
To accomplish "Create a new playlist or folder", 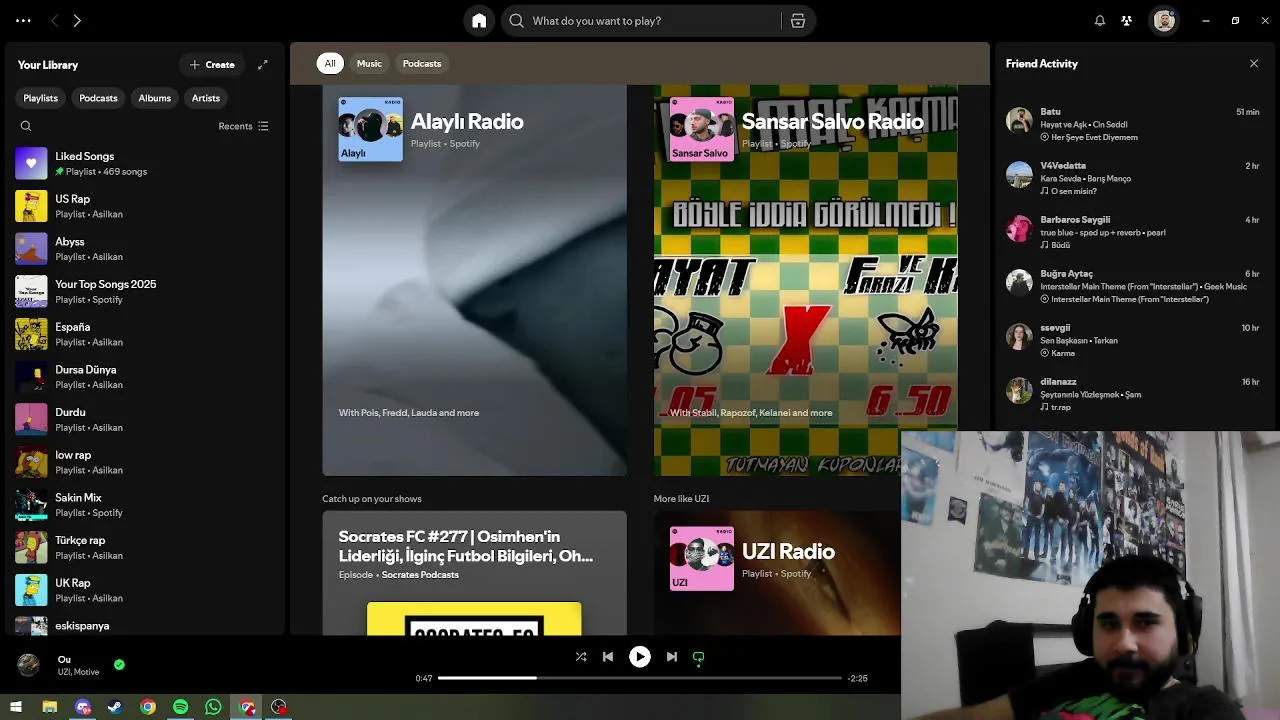I will pos(212,65).
